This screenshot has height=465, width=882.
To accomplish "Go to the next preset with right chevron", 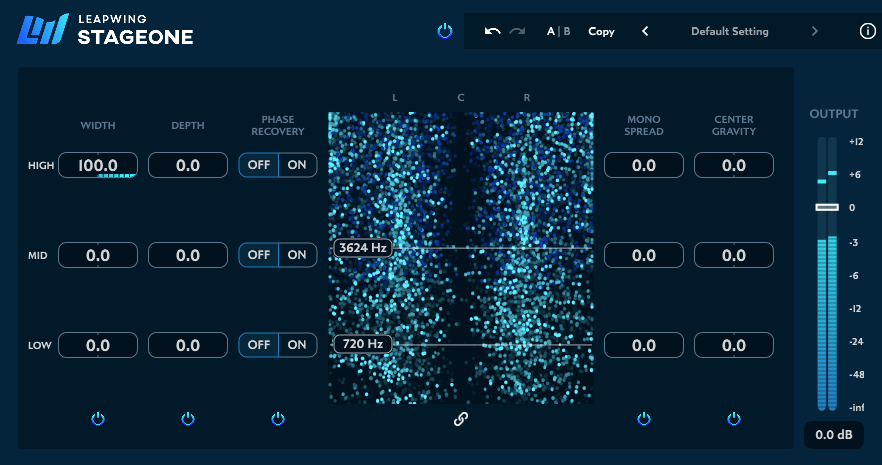I will [814, 31].
